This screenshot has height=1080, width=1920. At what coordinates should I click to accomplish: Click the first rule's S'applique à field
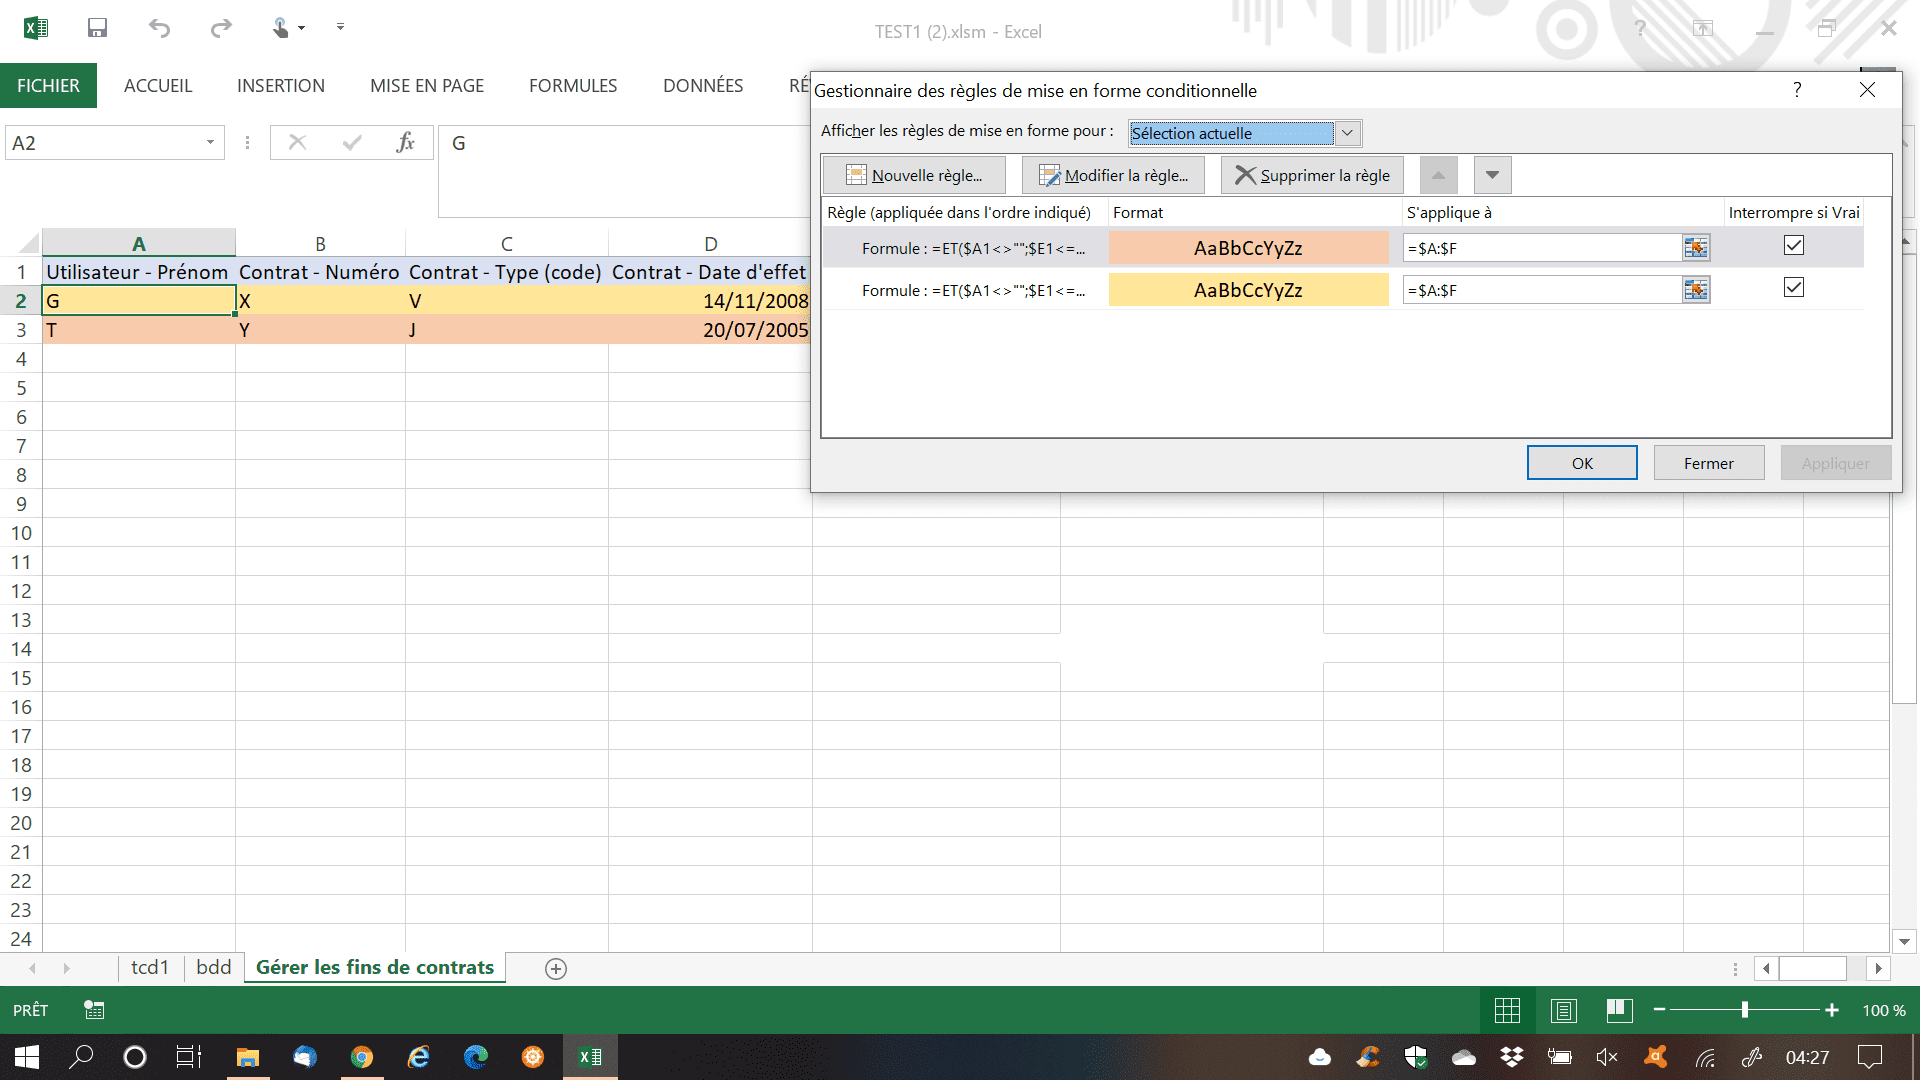[x=1540, y=248]
